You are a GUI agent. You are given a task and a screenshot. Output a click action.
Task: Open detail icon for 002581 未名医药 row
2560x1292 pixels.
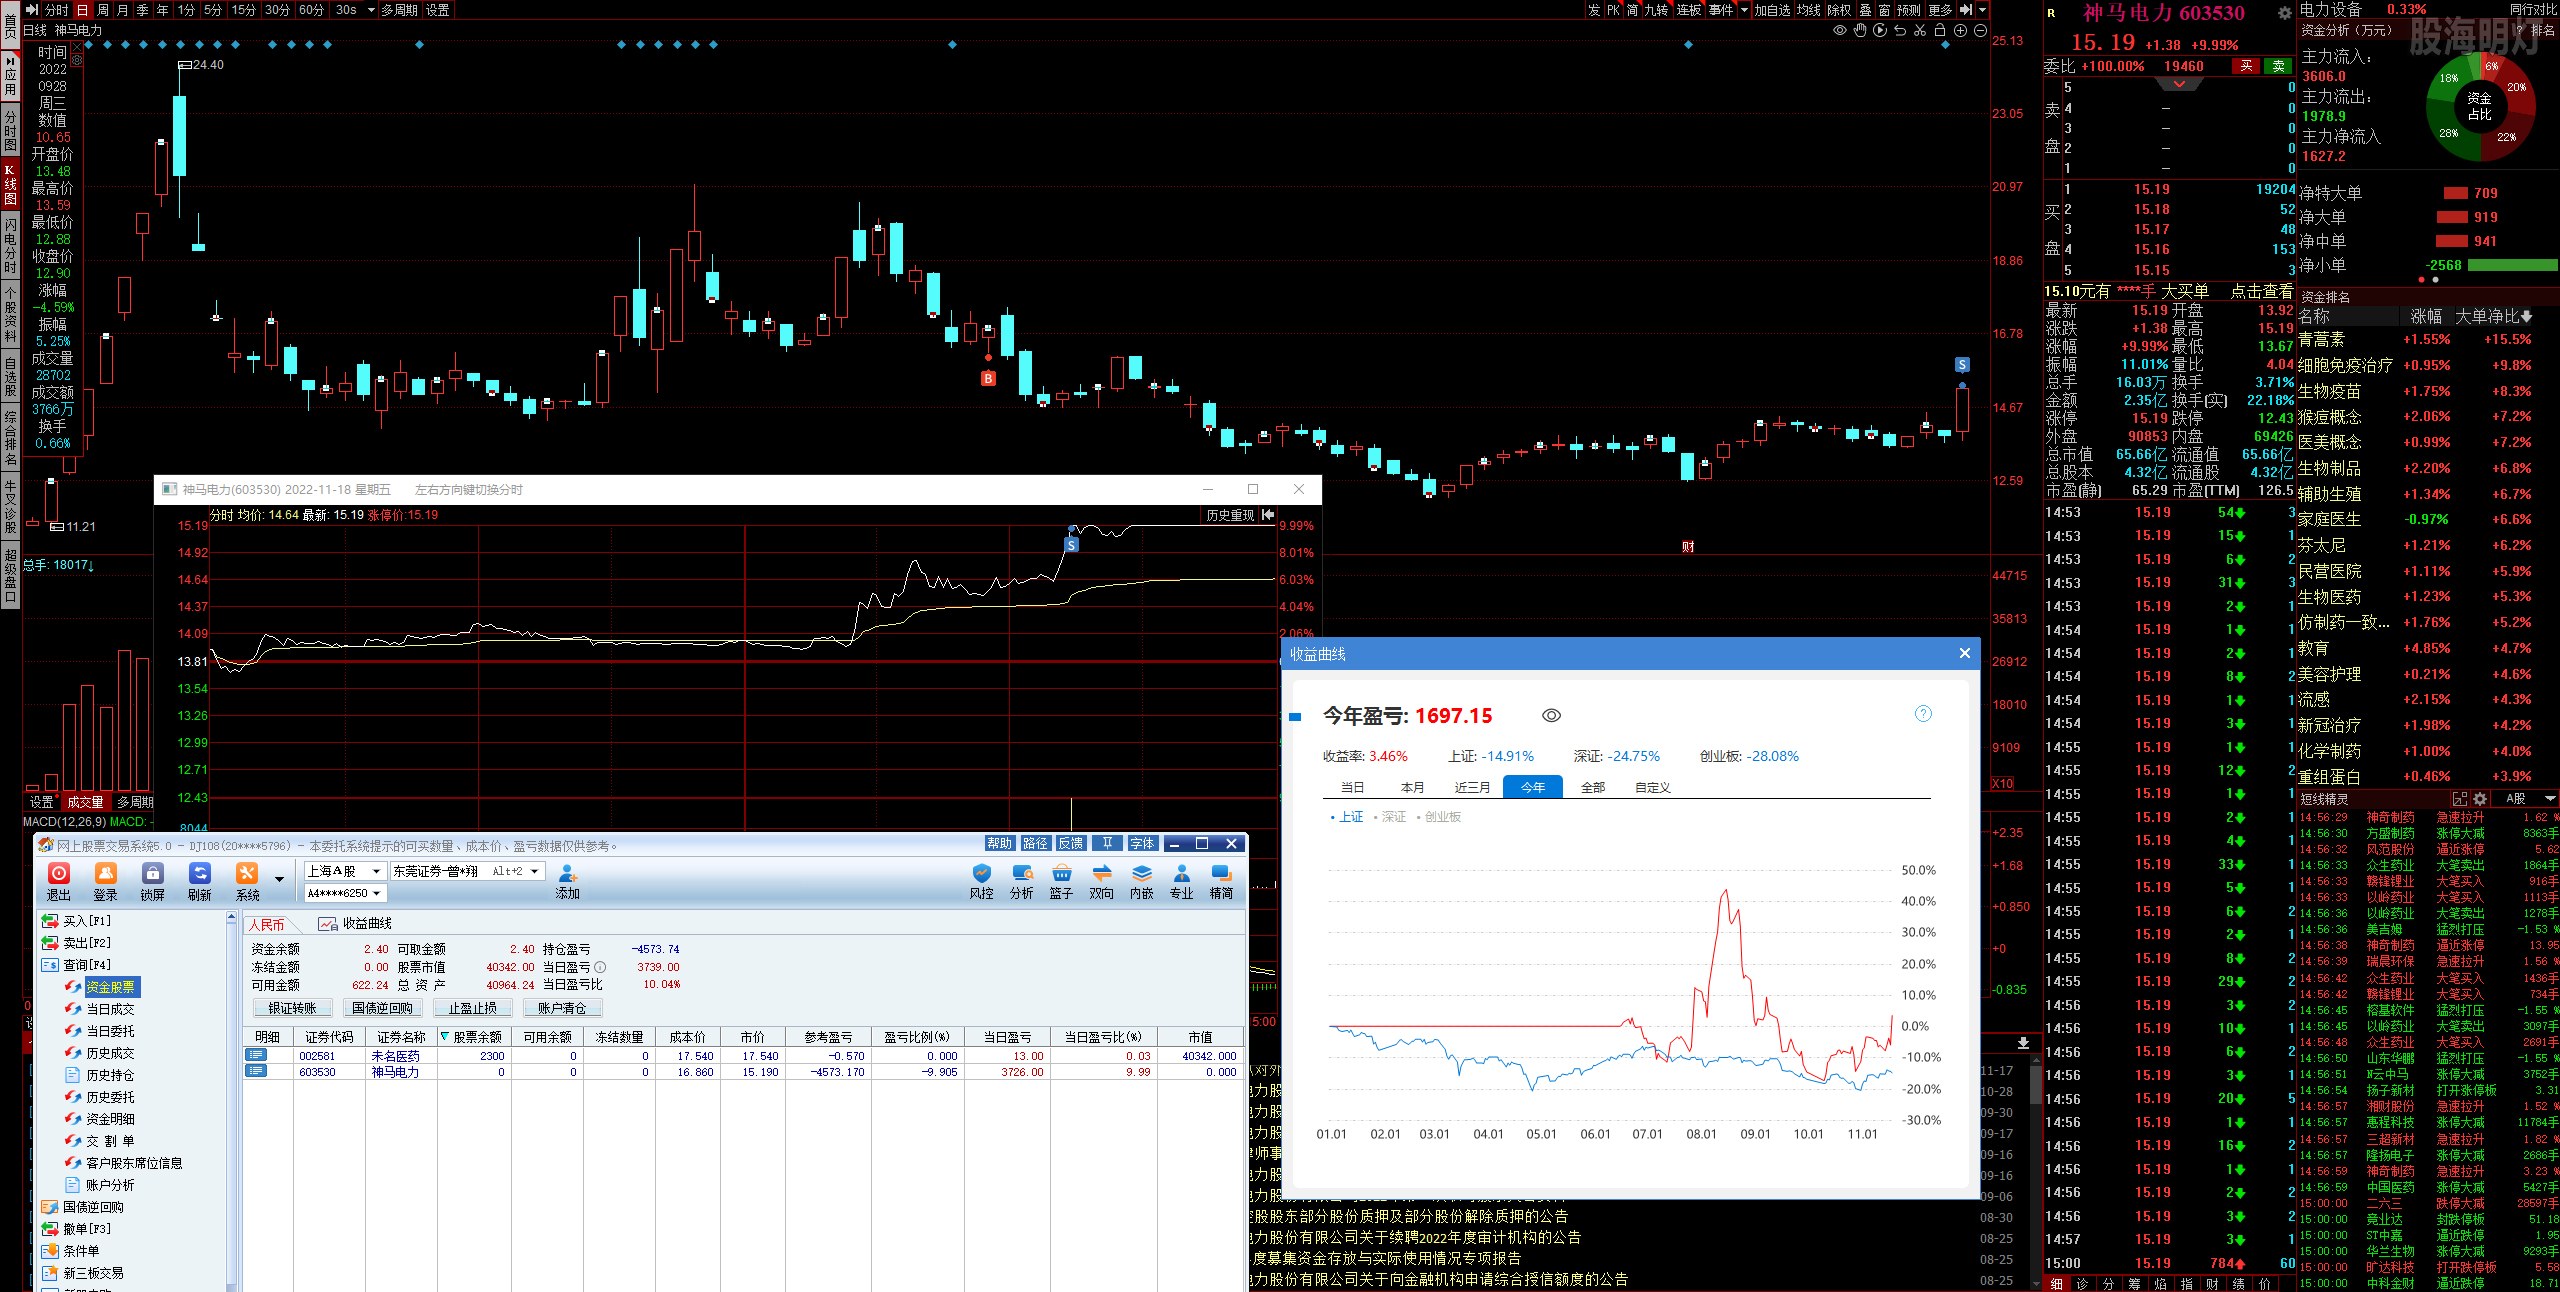[257, 1055]
